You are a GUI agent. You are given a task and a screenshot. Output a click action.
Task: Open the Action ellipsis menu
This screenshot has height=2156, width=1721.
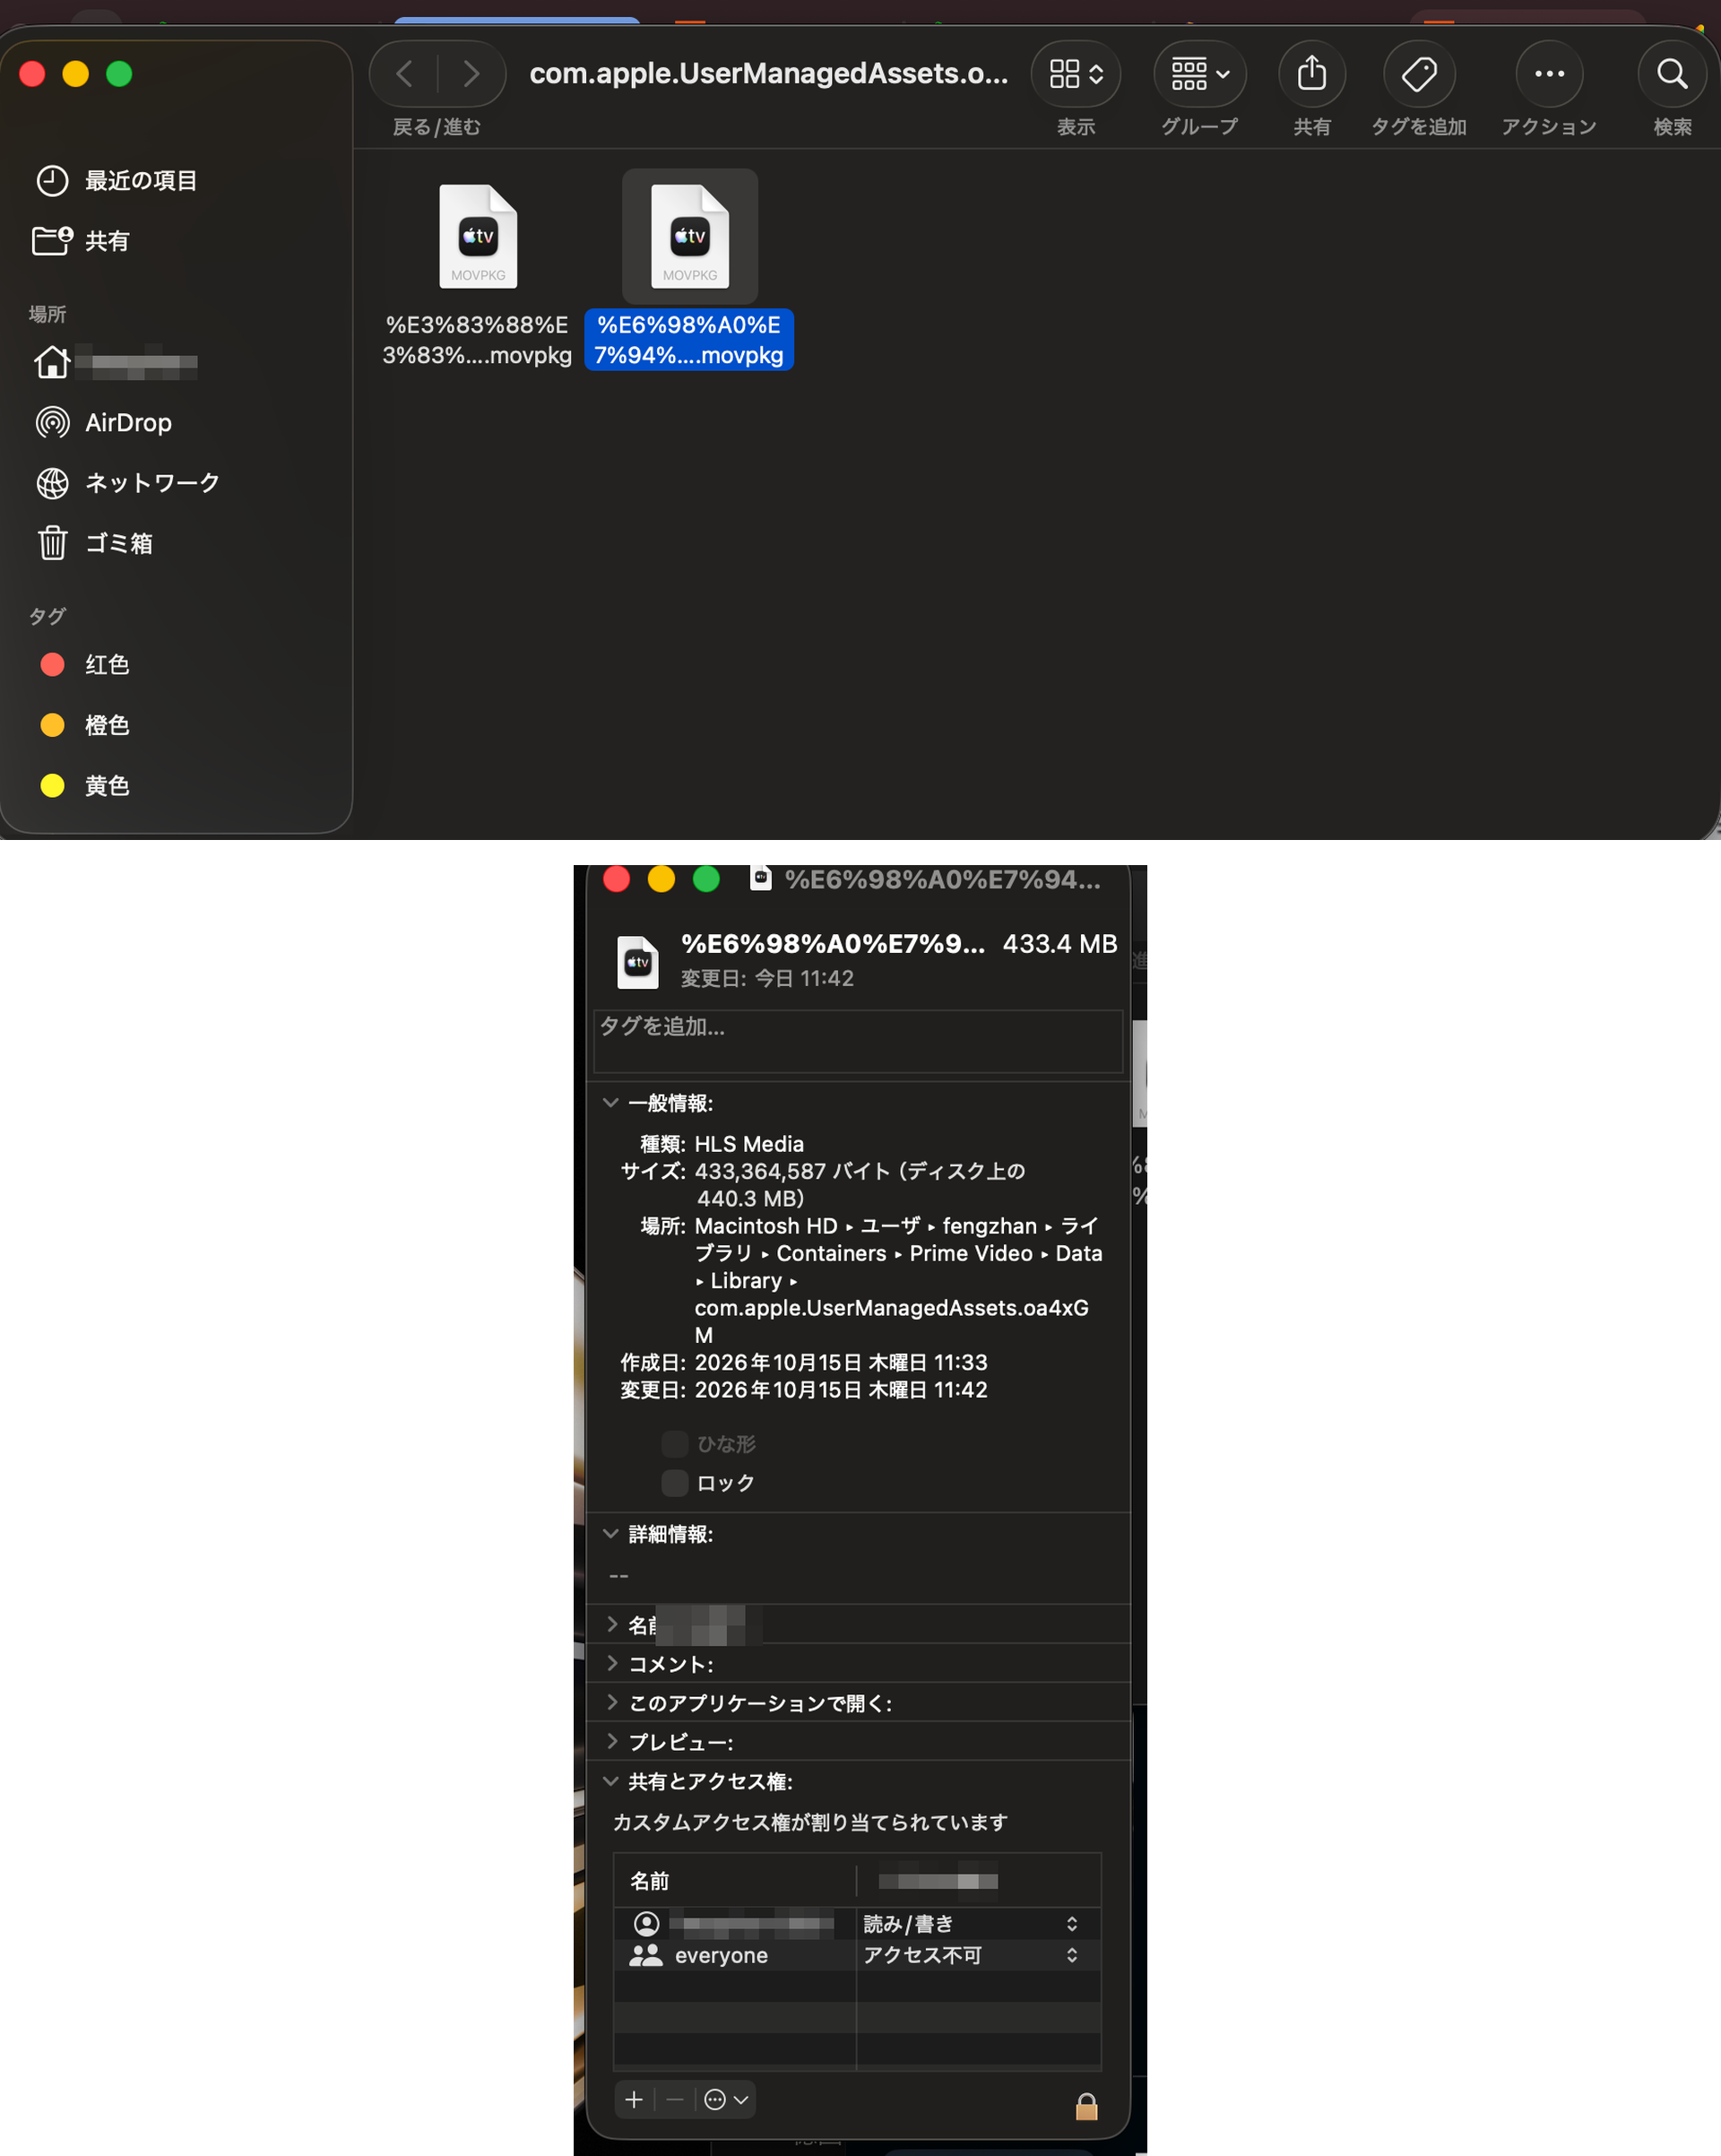point(1549,73)
